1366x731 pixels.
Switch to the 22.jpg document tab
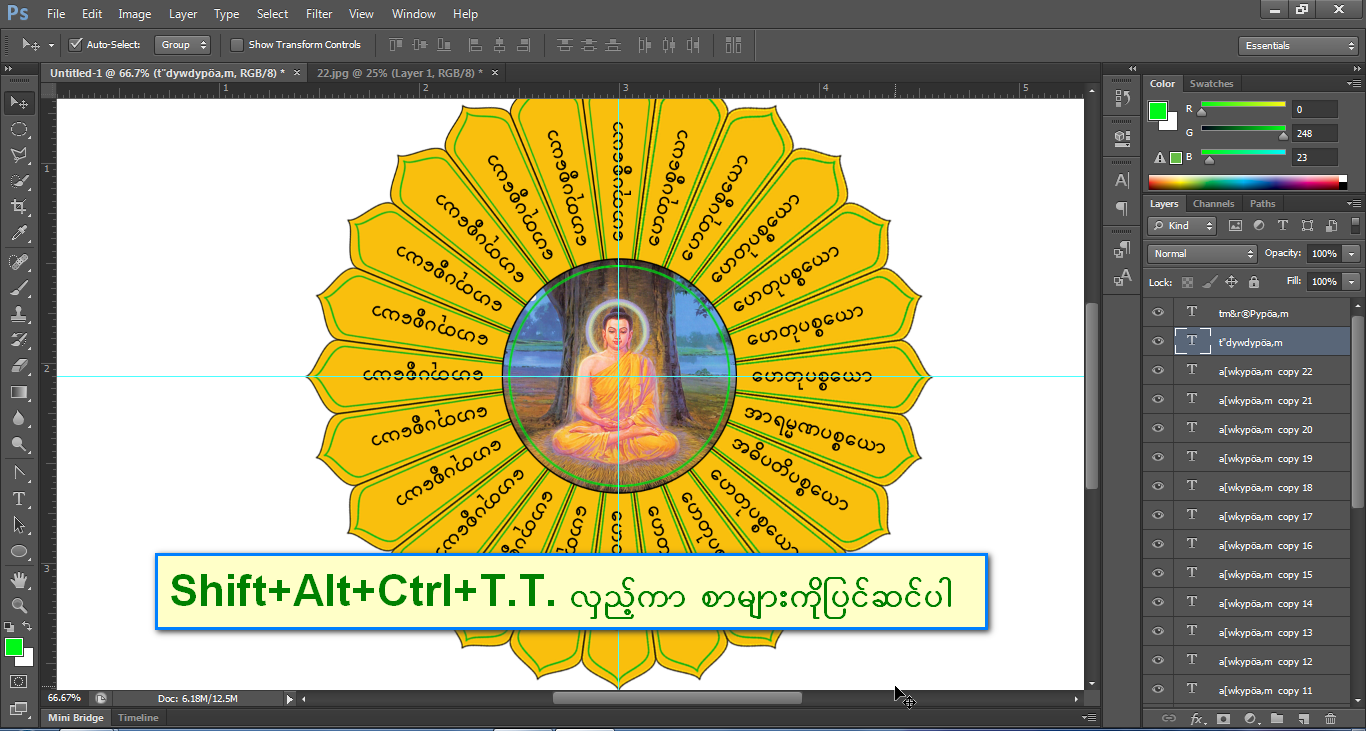pyautogui.click(x=399, y=73)
